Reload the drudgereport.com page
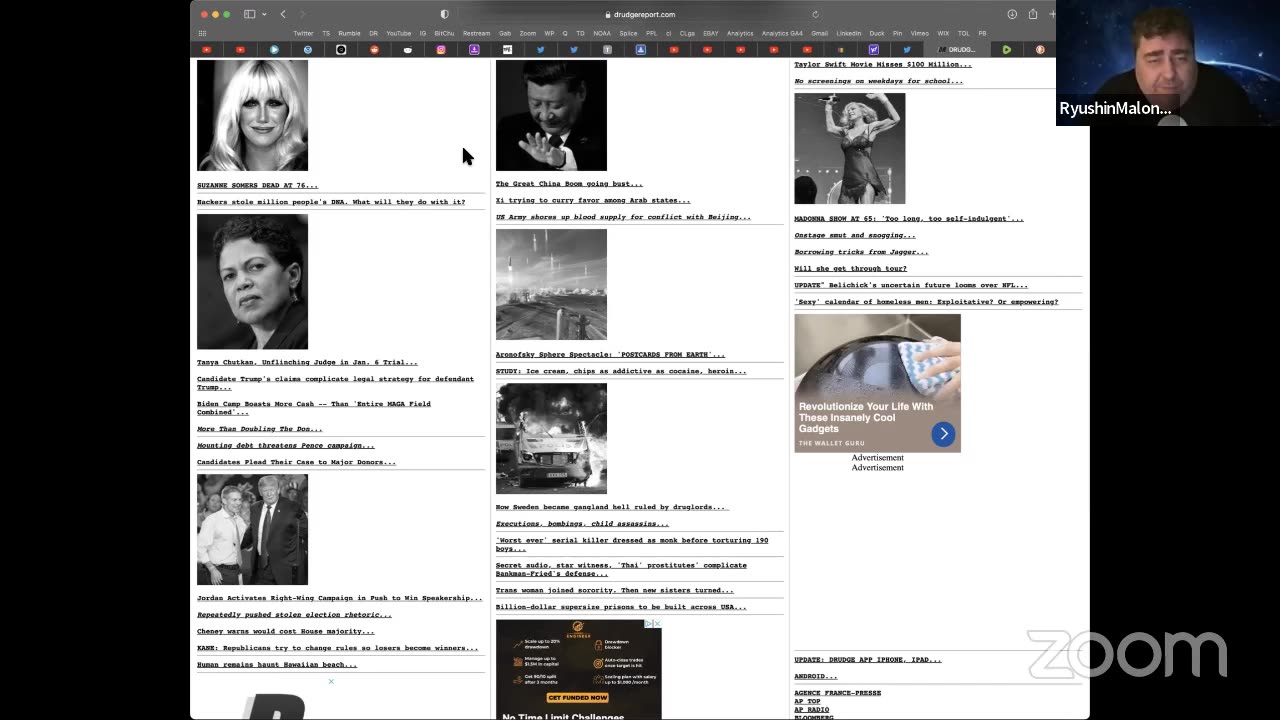This screenshot has width=1280, height=720. pos(815,14)
